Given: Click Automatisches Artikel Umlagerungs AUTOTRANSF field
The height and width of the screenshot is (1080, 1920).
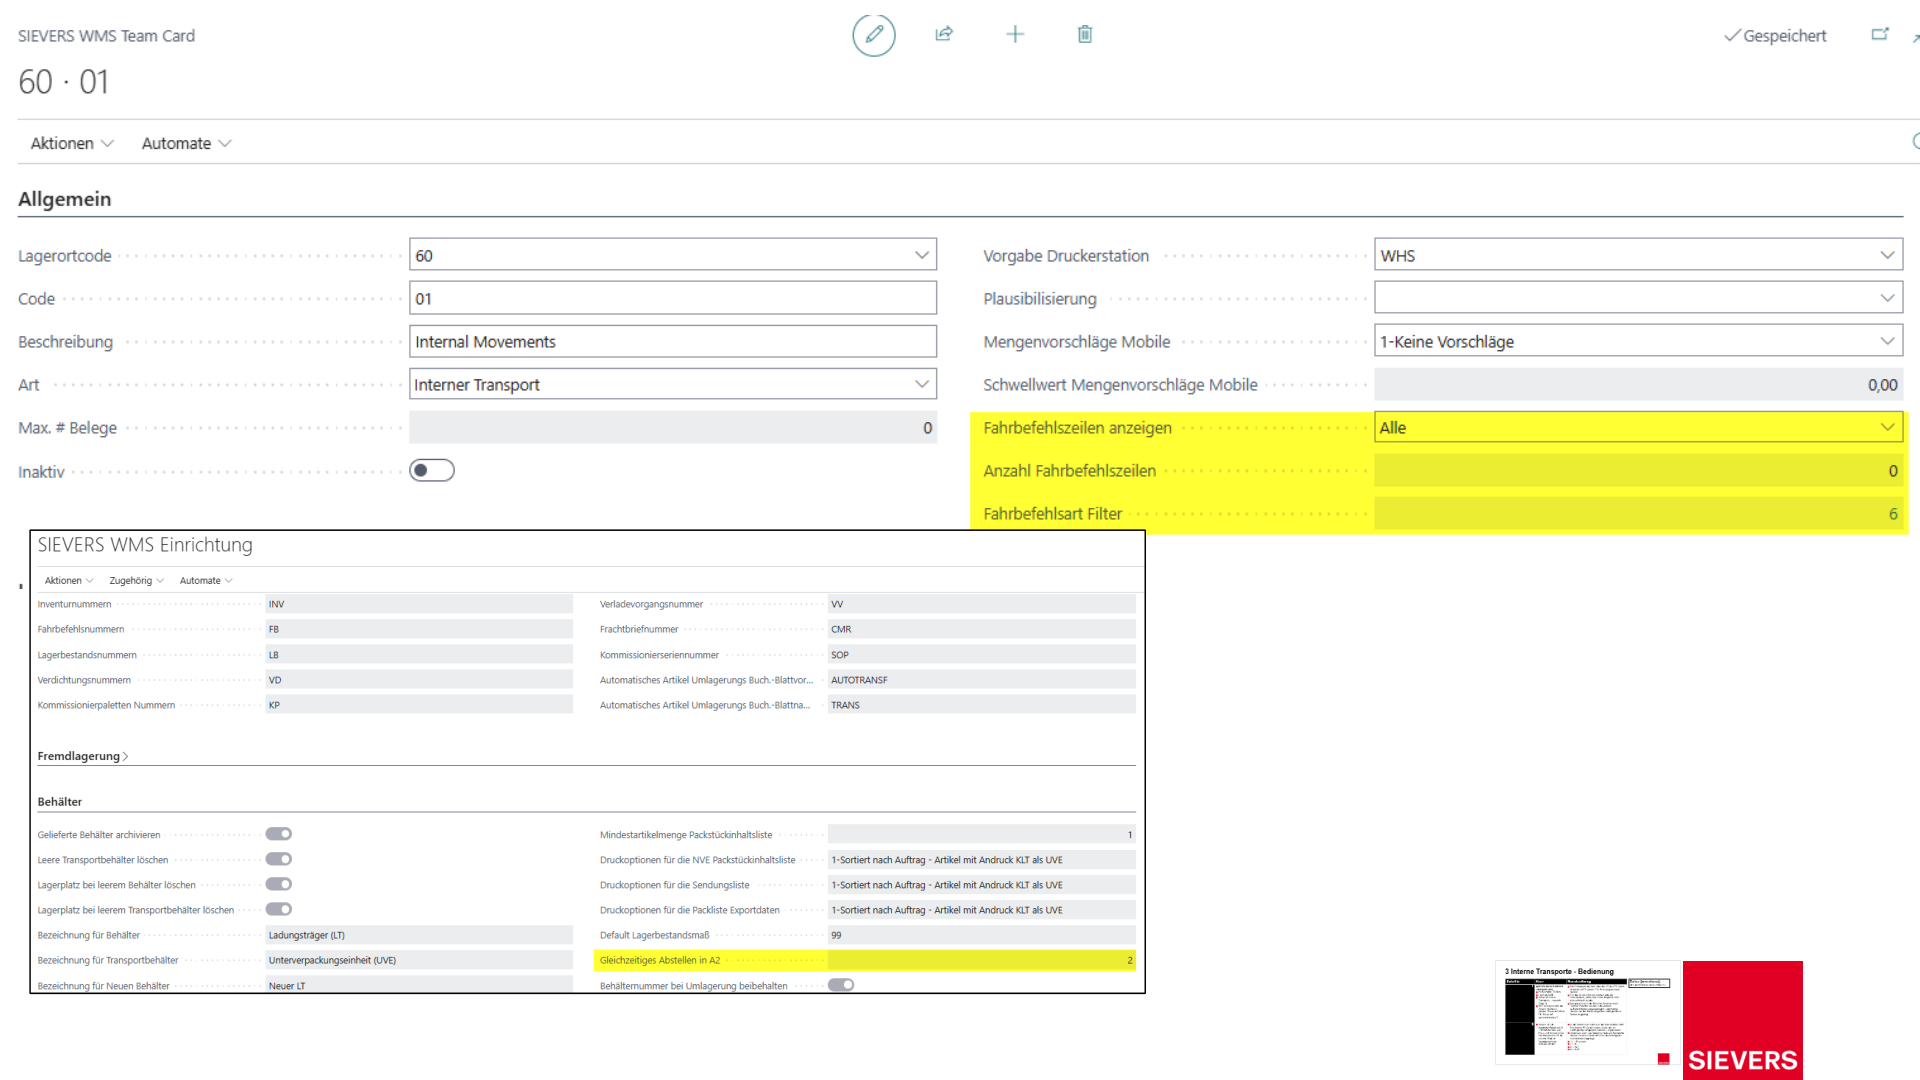Looking at the screenshot, I should coord(982,680).
